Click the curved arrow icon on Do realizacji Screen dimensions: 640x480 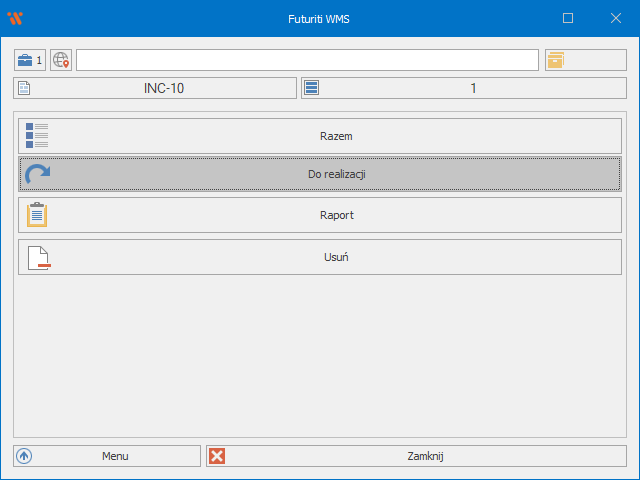click(37, 174)
